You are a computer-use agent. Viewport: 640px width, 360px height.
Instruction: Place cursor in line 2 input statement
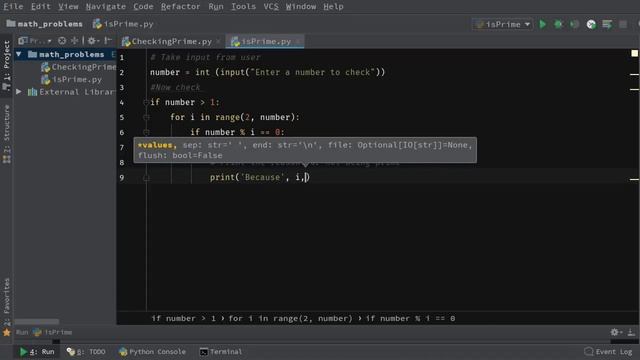pyautogui.click(x=267, y=73)
